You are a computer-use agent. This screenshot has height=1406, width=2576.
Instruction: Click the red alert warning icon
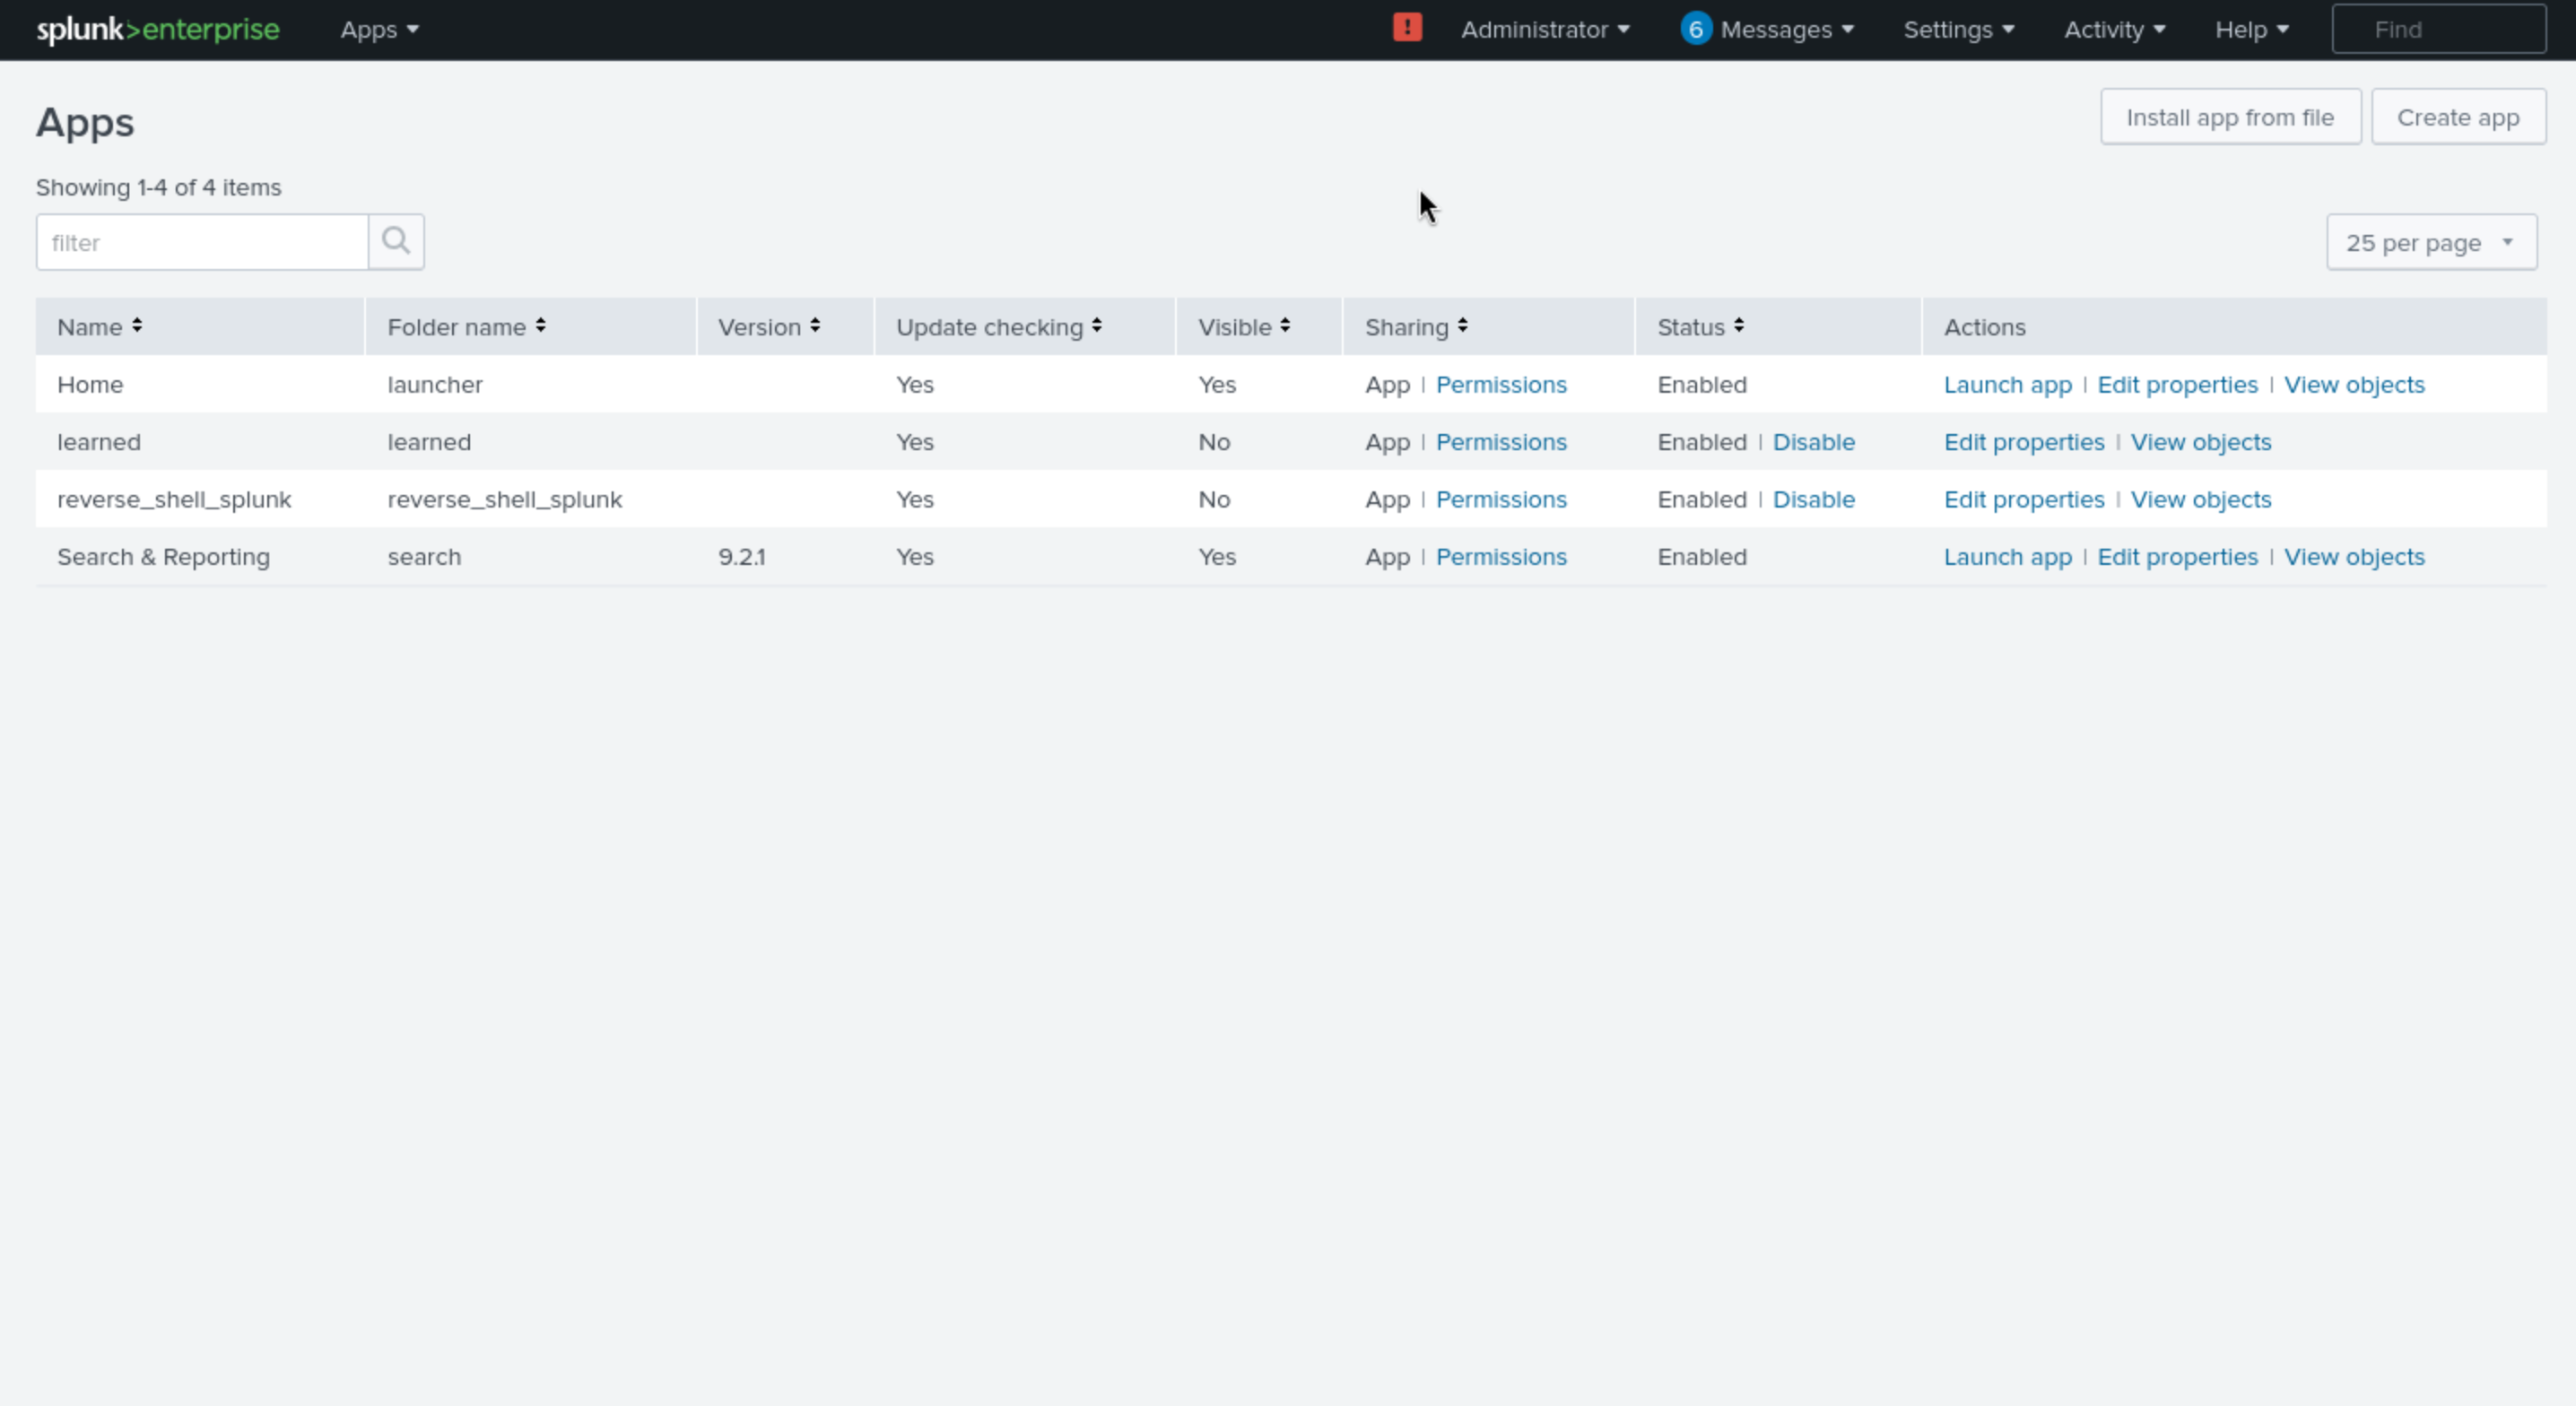(1407, 28)
